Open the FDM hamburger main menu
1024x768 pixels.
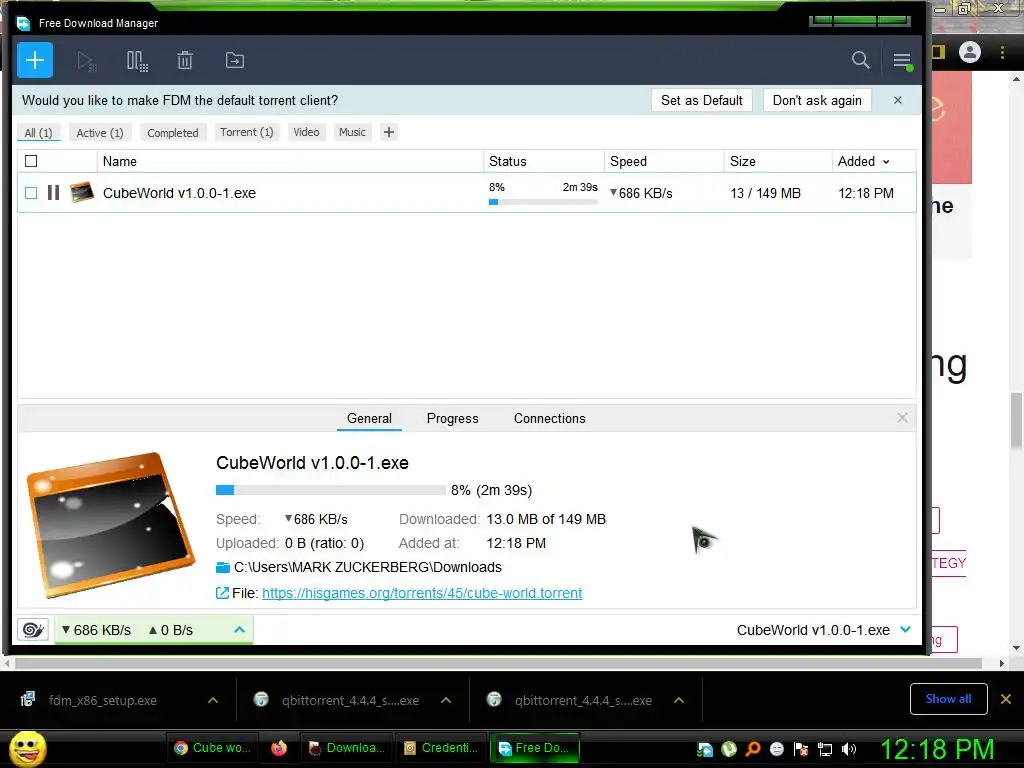pos(903,61)
